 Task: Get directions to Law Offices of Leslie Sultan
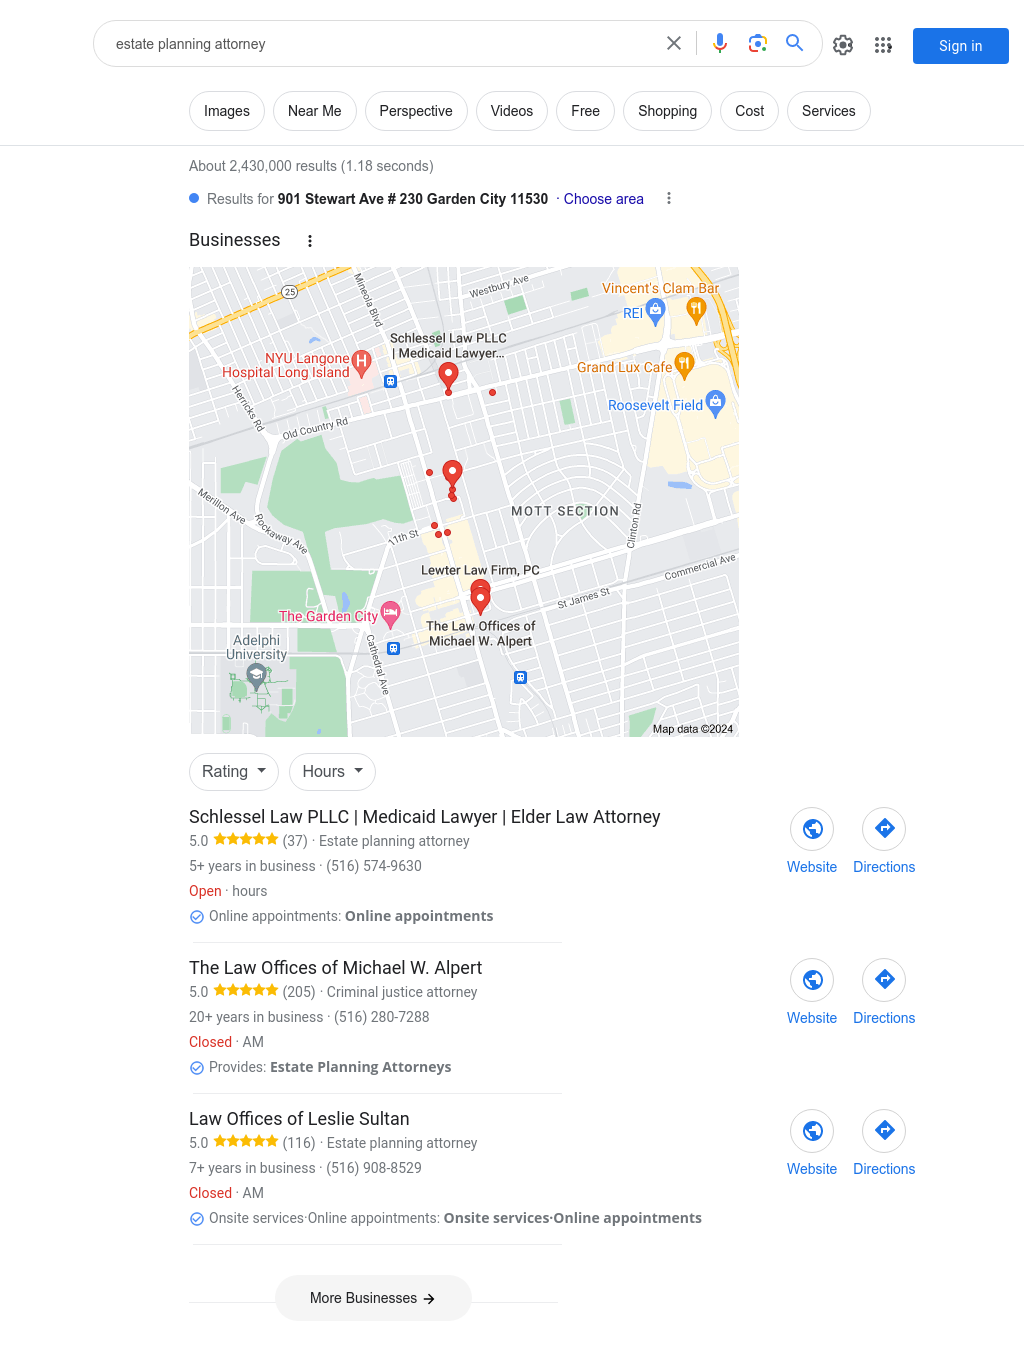coord(884,1131)
